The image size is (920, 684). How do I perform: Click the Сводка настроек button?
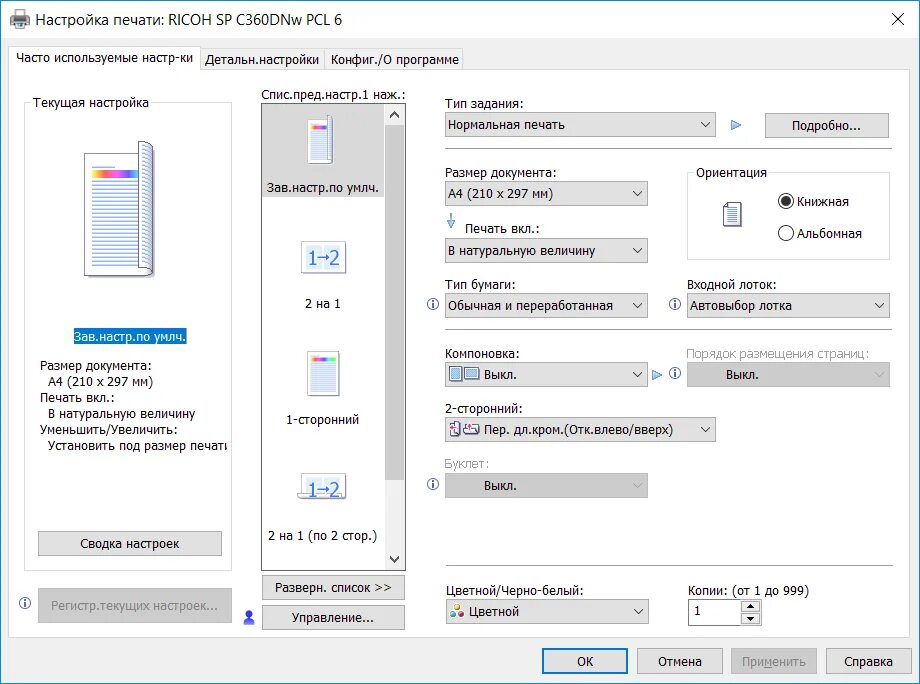tap(130, 543)
